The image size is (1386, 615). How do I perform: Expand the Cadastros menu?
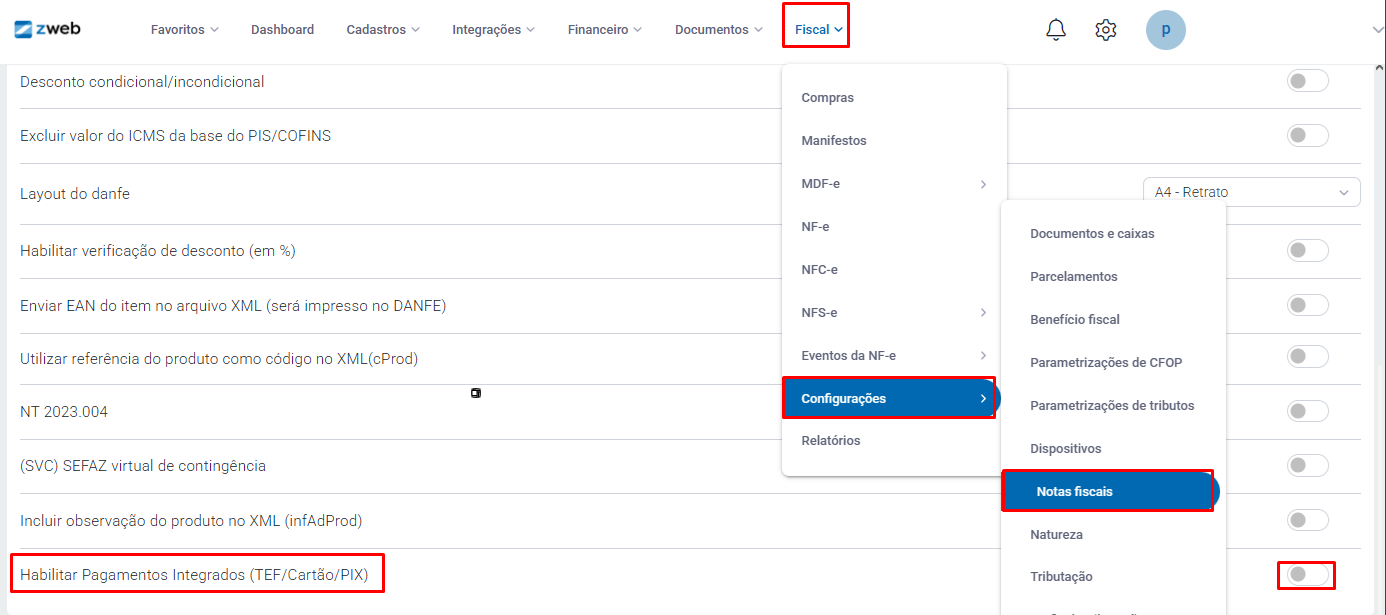[383, 30]
